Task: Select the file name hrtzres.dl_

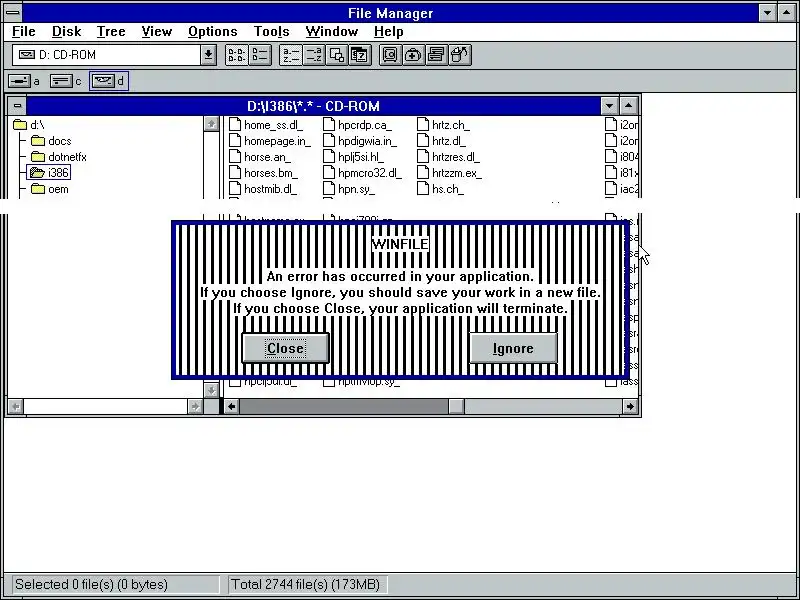Action: point(456,157)
